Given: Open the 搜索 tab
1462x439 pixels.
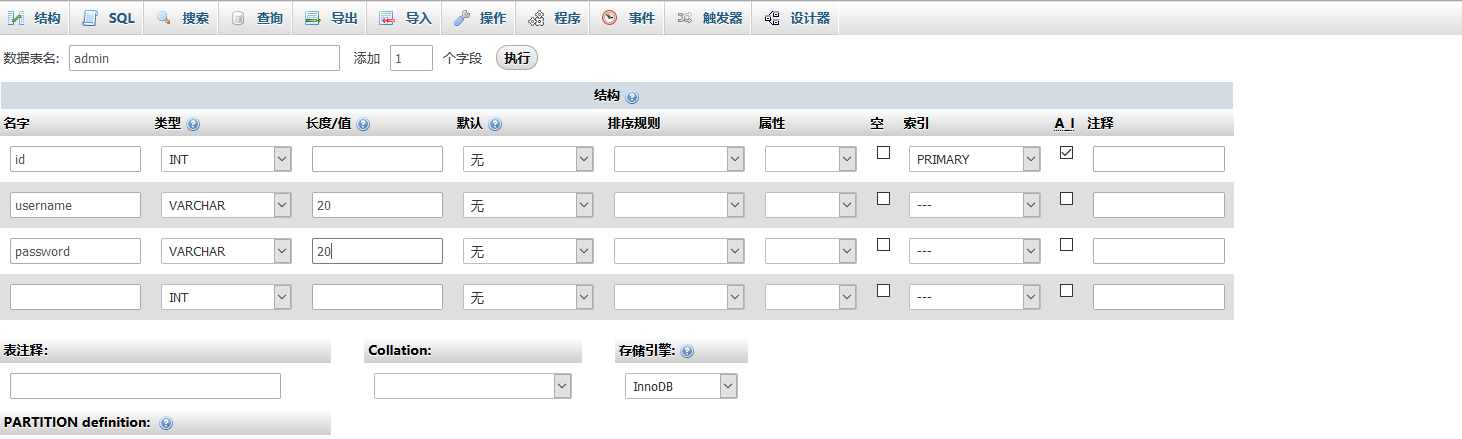Looking at the screenshot, I should click(x=182, y=18).
